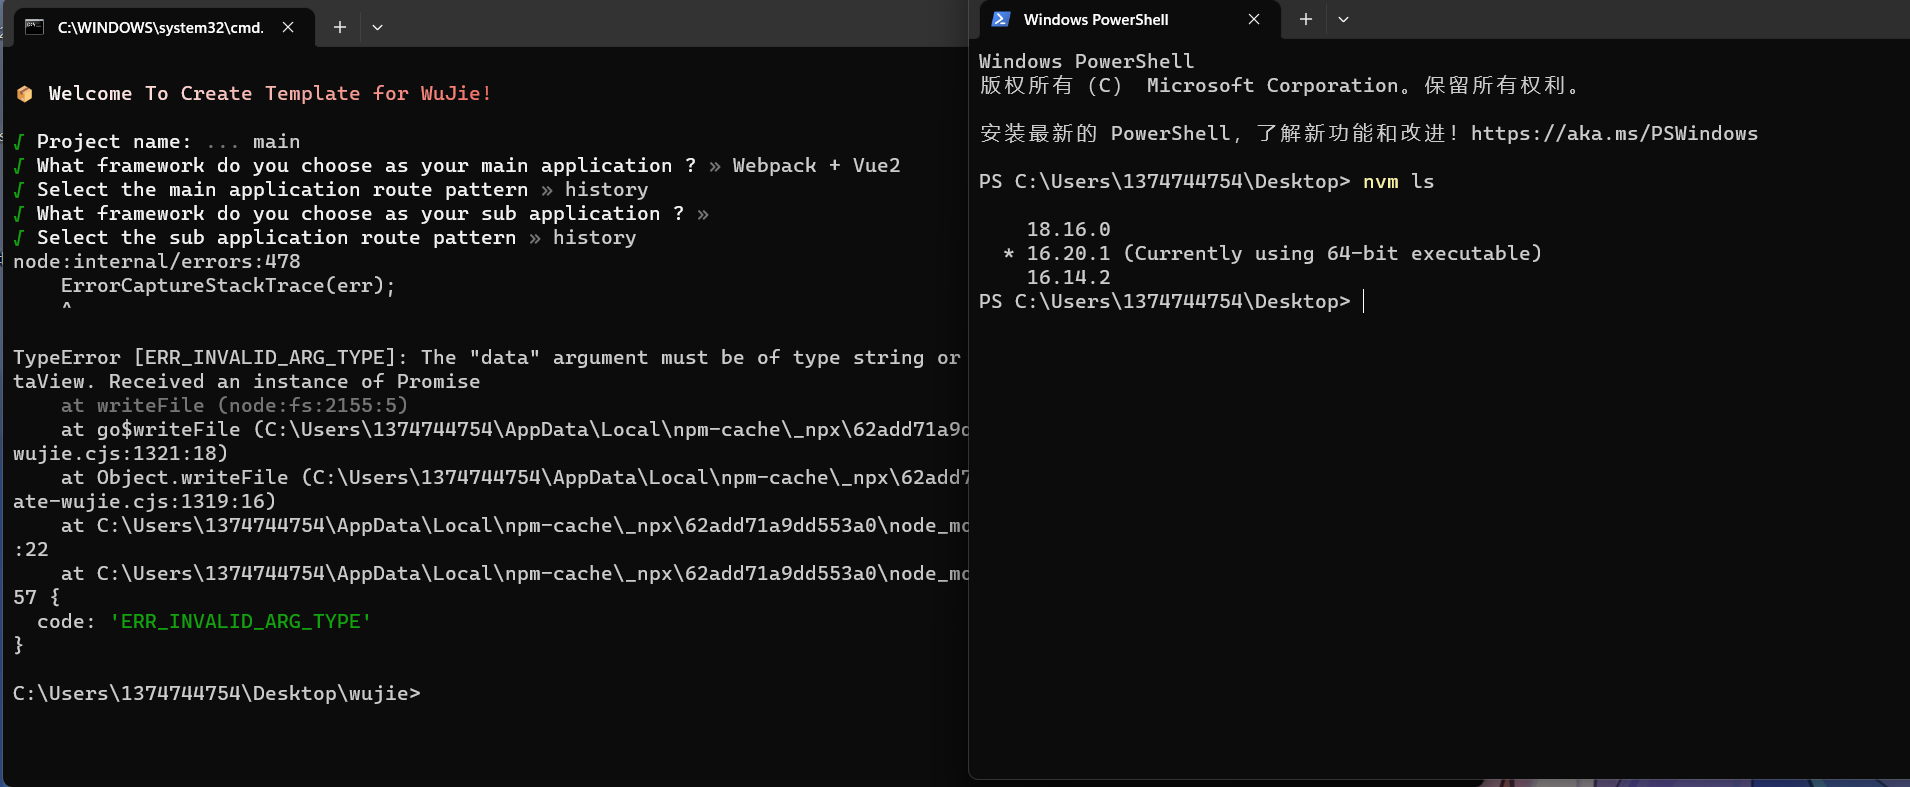Close the Windows PowerShell tab
The image size is (1910, 787).
[x=1254, y=19]
